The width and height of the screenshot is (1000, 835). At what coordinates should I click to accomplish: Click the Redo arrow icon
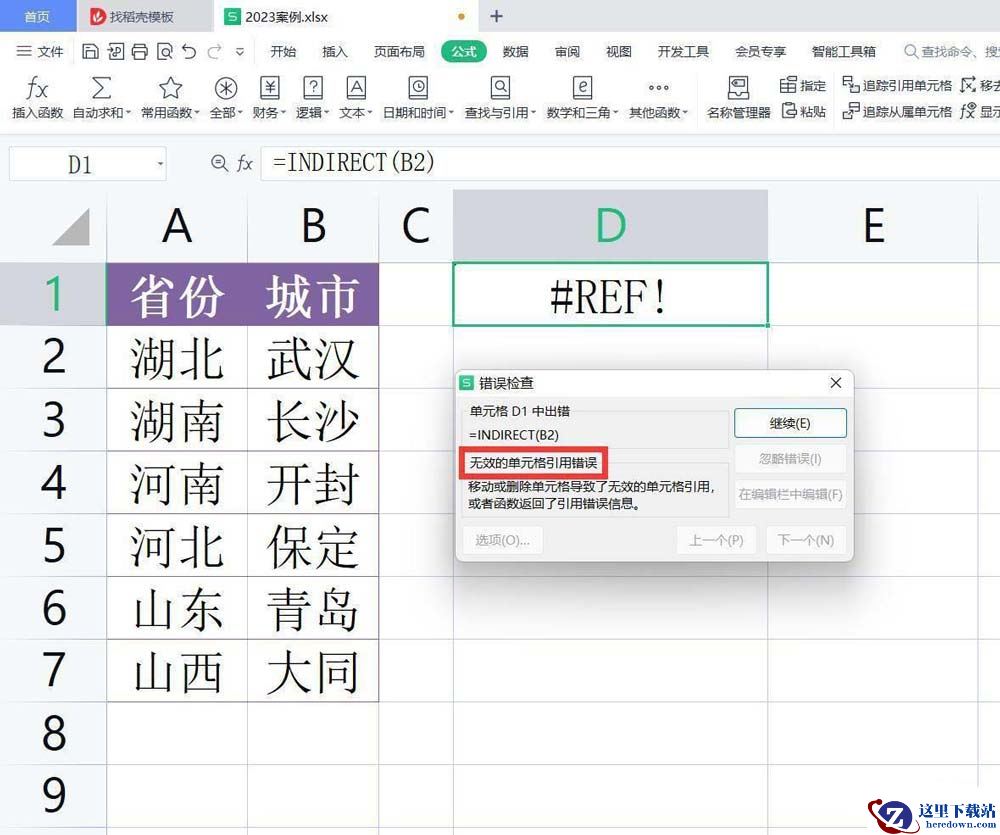[214, 51]
